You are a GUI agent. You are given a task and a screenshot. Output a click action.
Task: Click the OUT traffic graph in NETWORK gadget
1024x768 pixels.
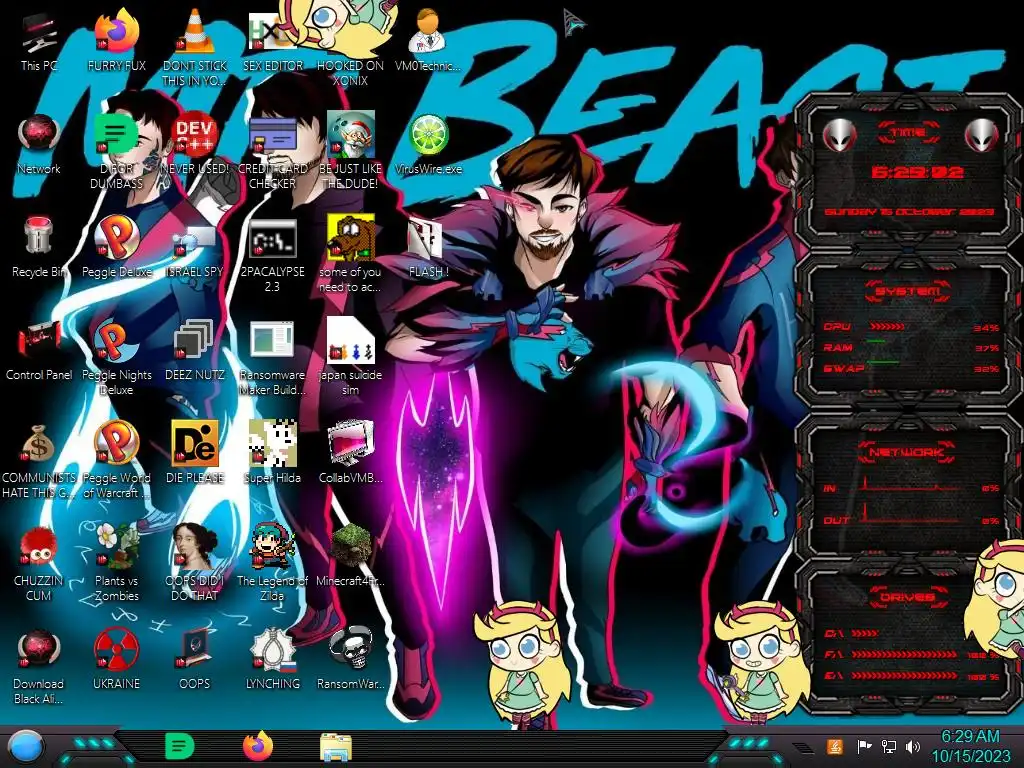tap(912, 515)
